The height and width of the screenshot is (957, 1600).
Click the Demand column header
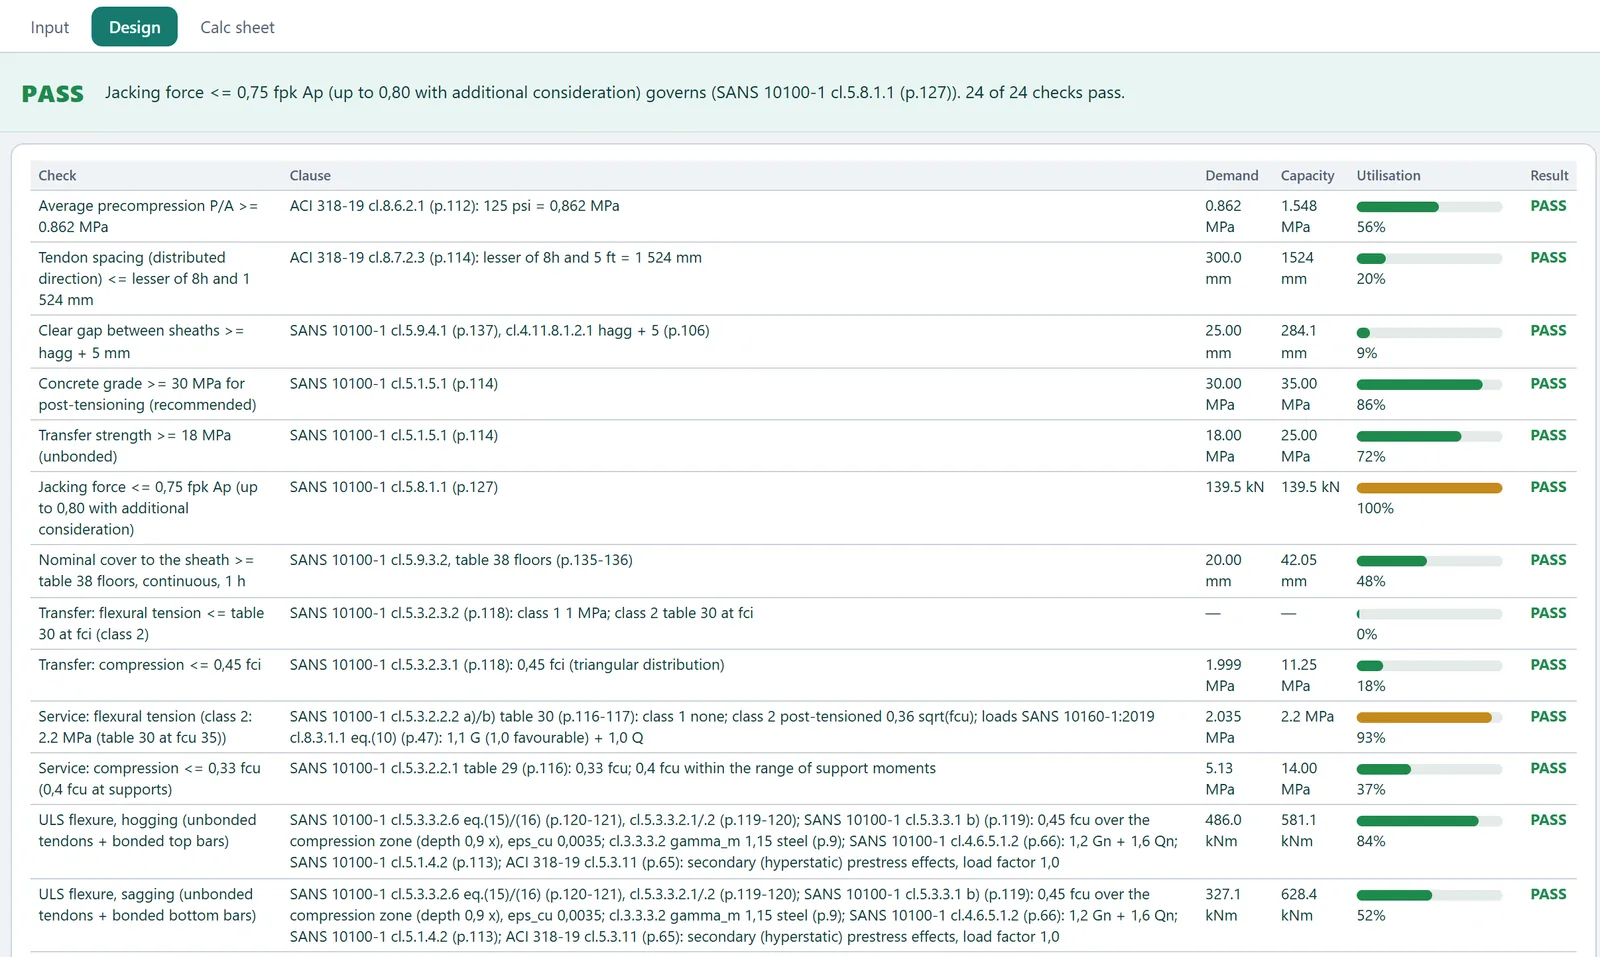click(x=1232, y=175)
